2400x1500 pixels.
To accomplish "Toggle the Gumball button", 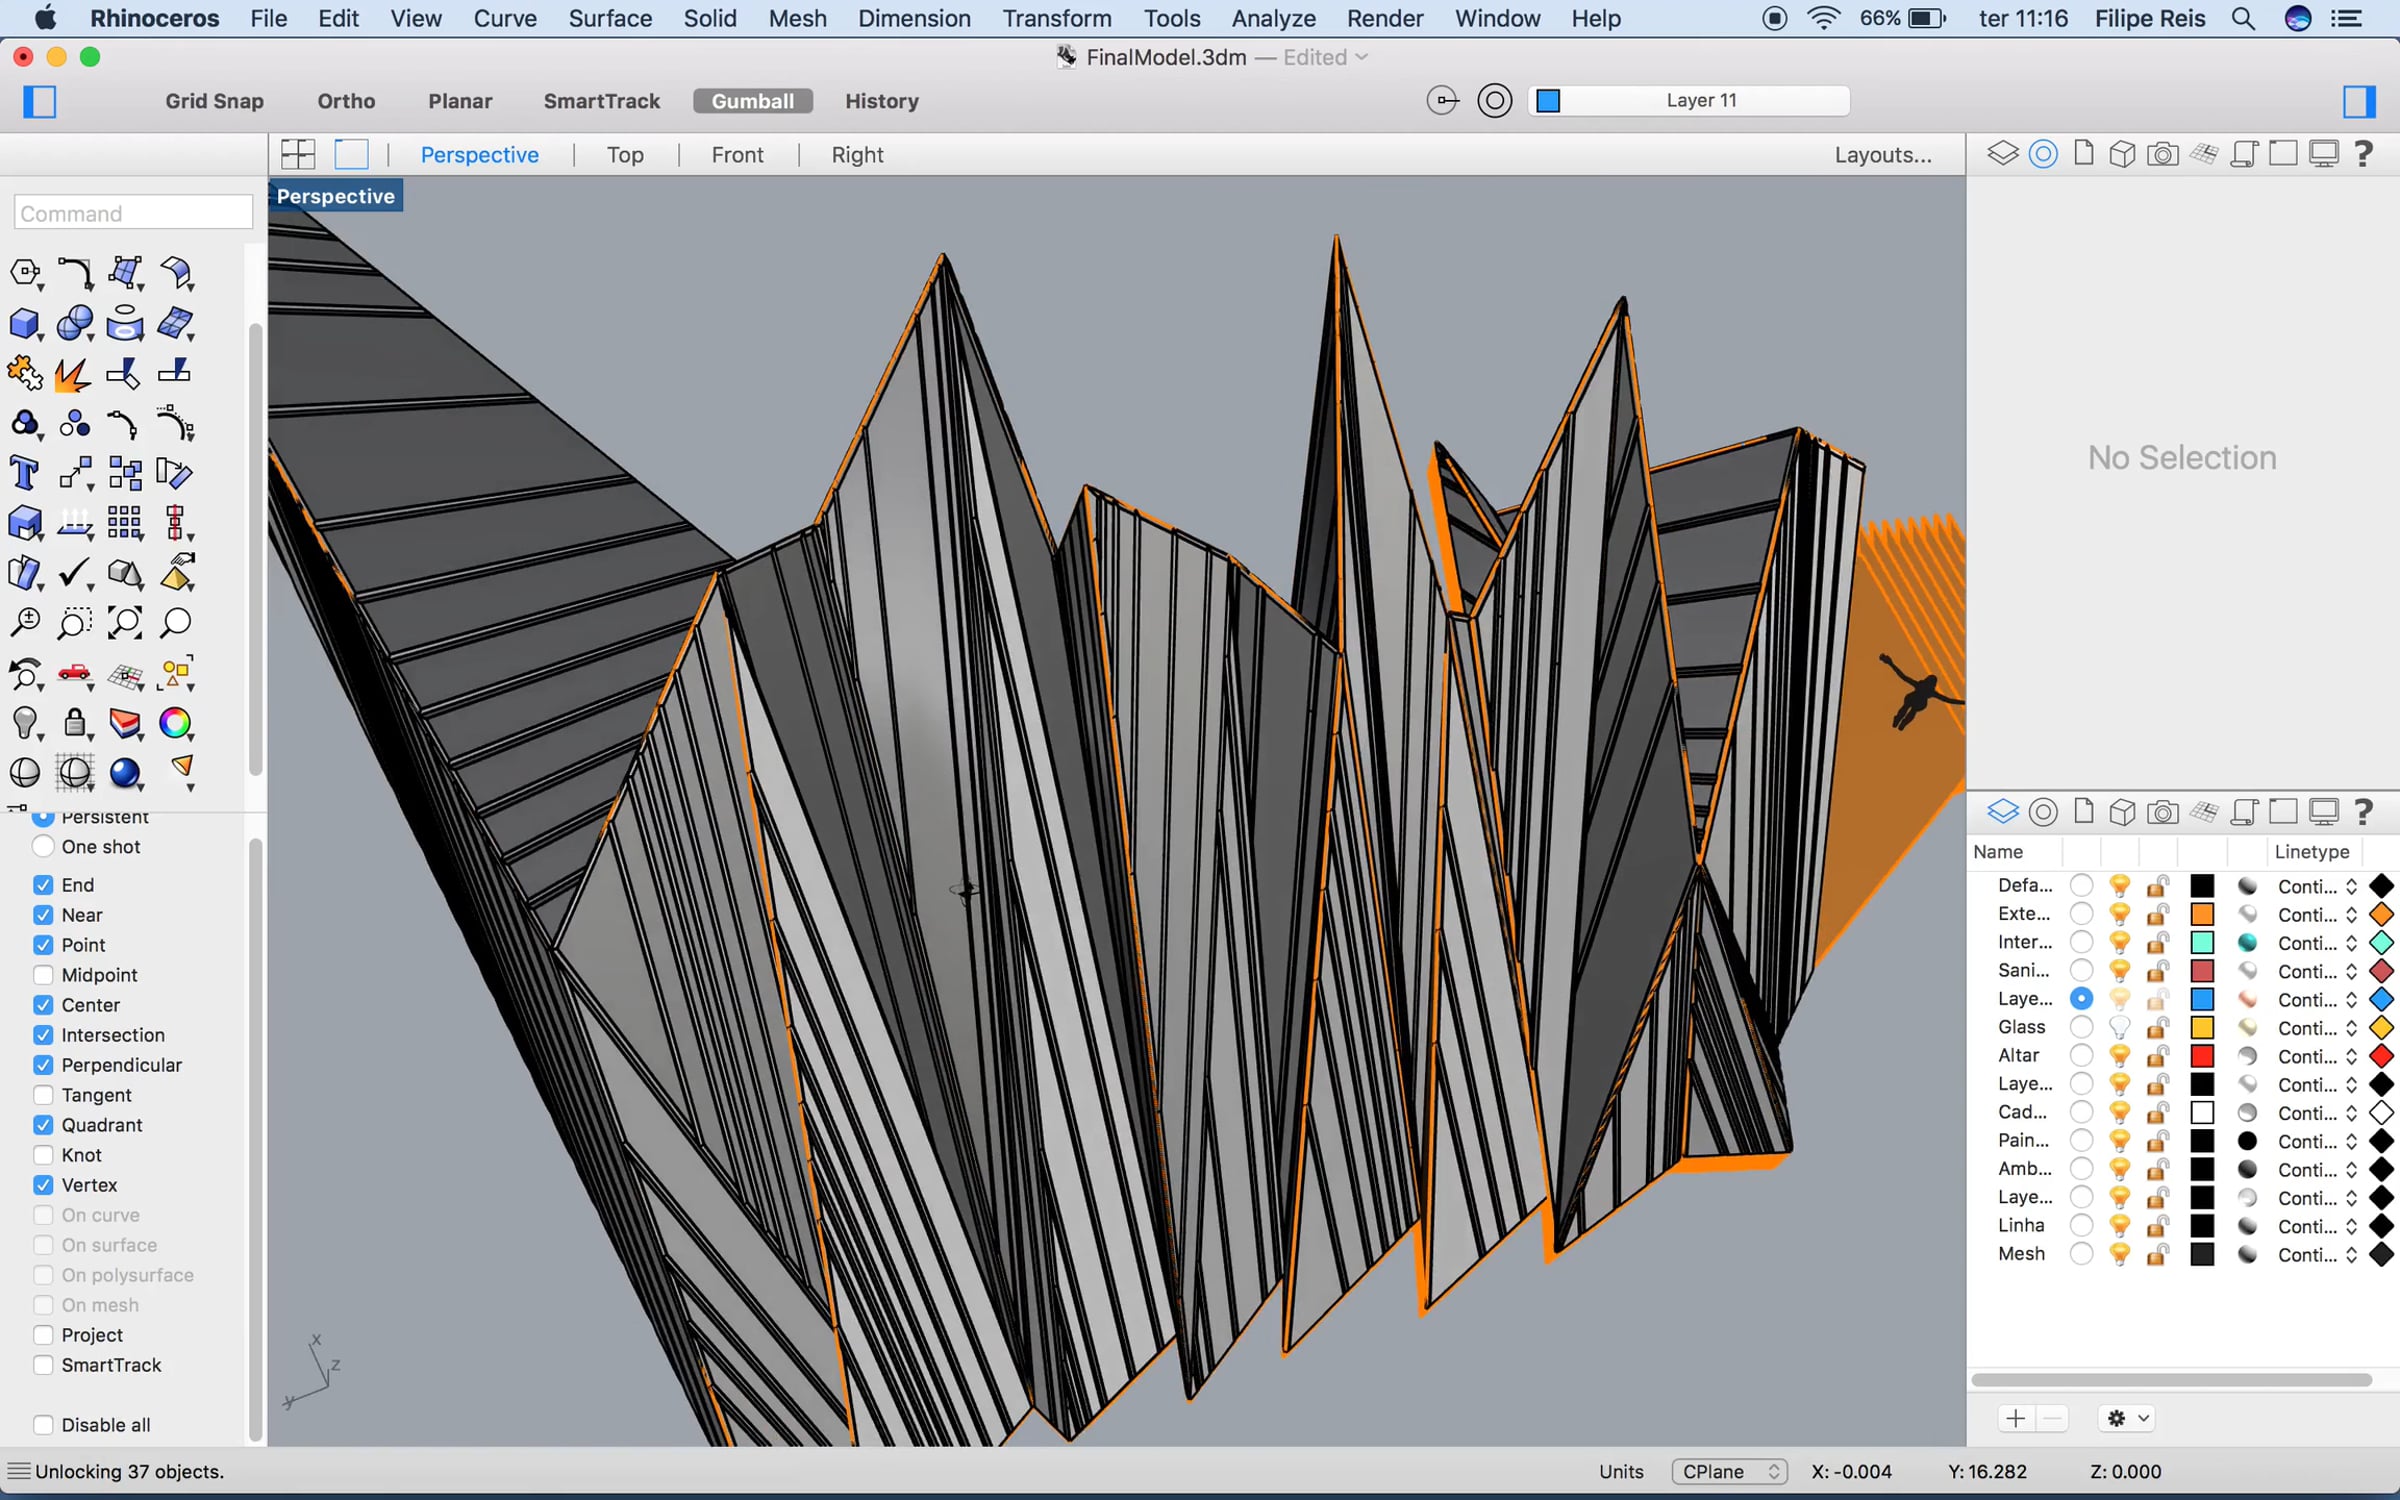I will click(752, 101).
